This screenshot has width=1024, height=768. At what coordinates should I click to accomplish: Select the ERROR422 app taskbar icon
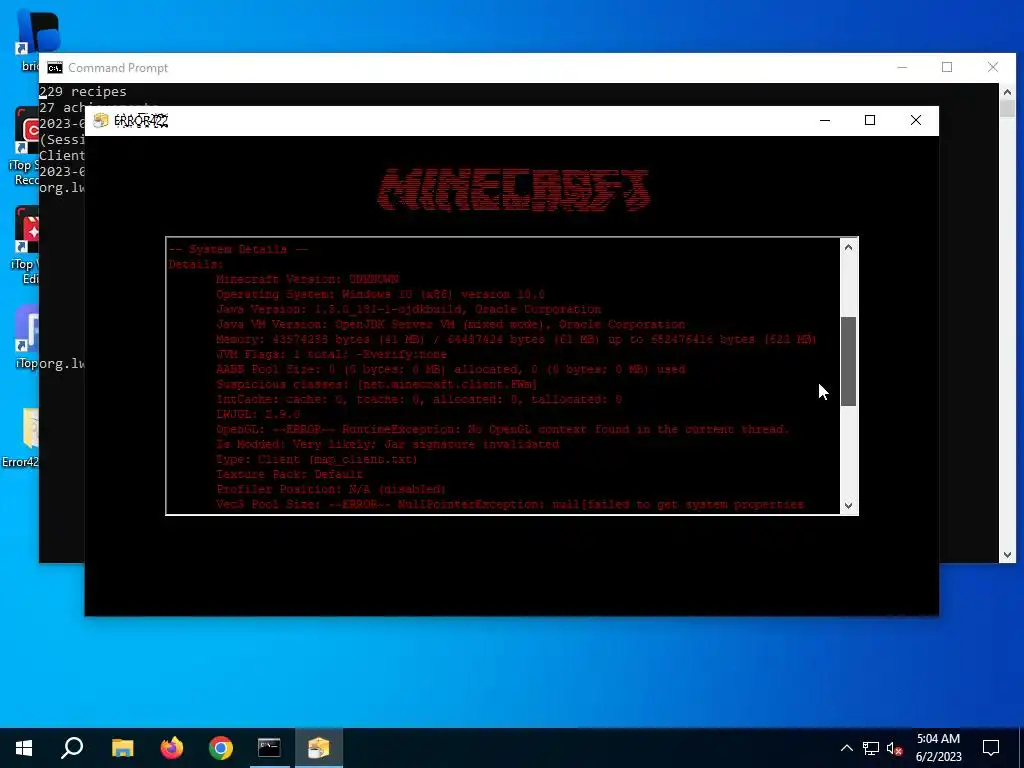(x=319, y=748)
